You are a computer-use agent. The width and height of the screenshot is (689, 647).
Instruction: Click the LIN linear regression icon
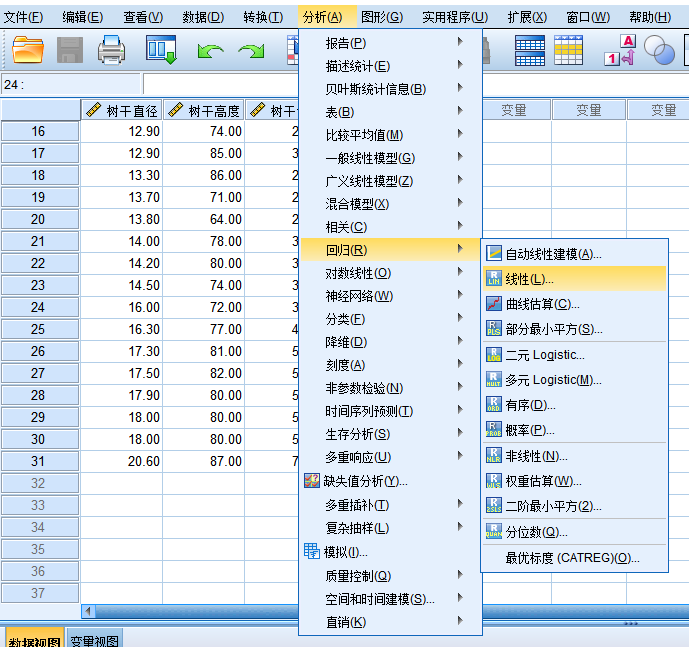tap(494, 279)
